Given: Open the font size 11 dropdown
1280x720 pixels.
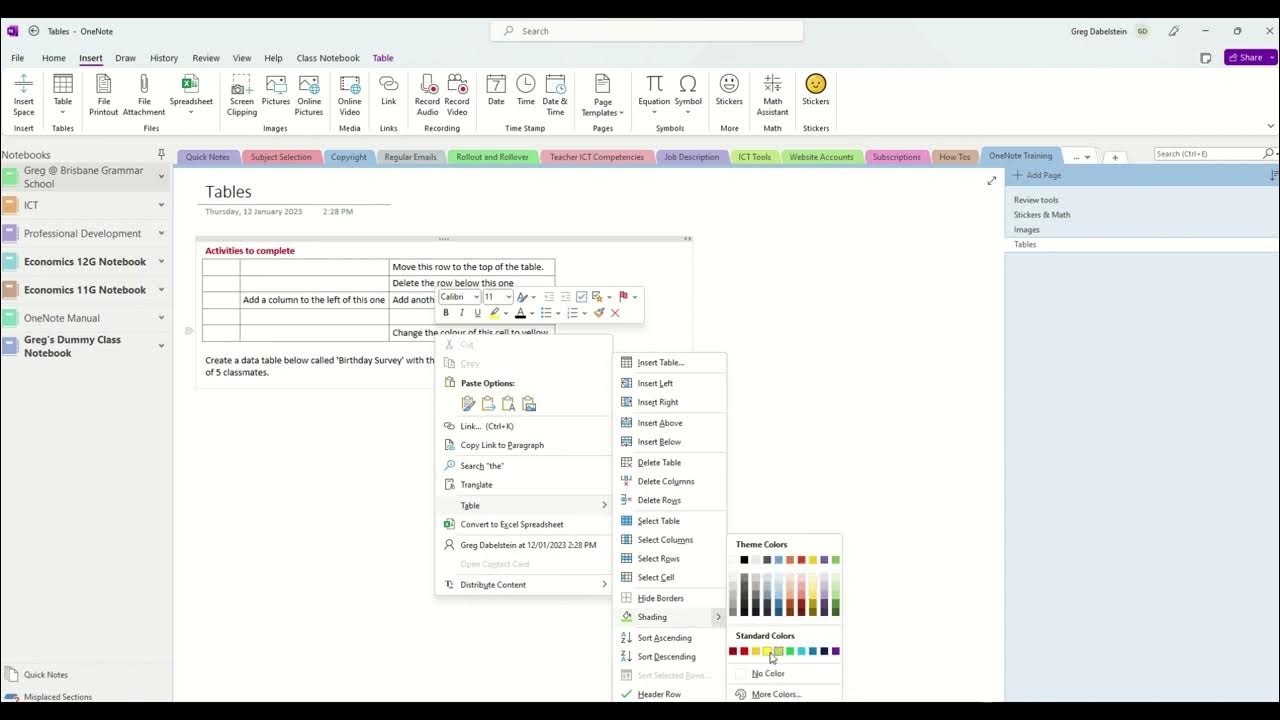Looking at the screenshot, I should point(508,297).
